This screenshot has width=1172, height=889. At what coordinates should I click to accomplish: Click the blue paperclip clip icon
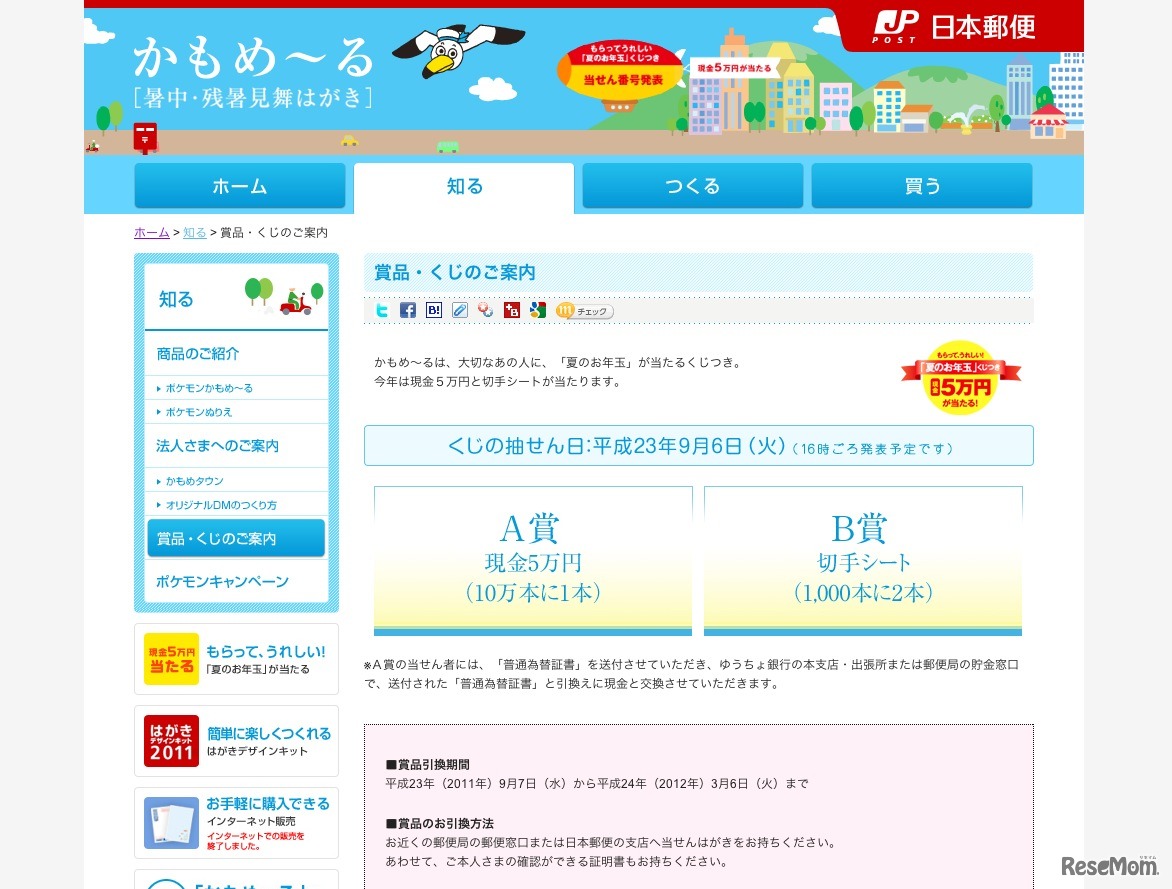pyautogui.click(x=460, y=310)
